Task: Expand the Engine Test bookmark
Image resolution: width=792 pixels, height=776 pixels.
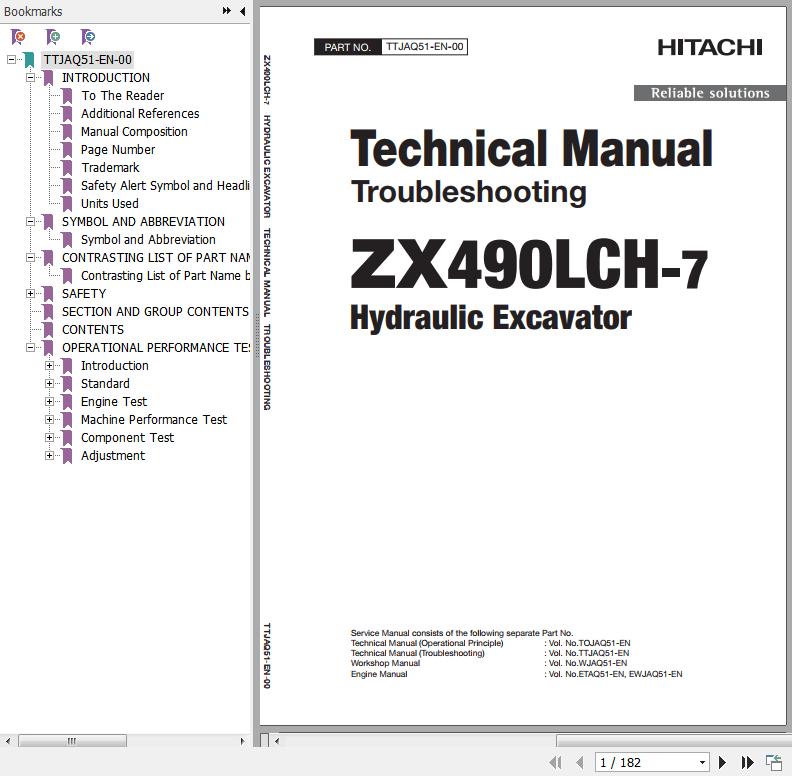Action: pyautogui.click(x=49, y=402)
